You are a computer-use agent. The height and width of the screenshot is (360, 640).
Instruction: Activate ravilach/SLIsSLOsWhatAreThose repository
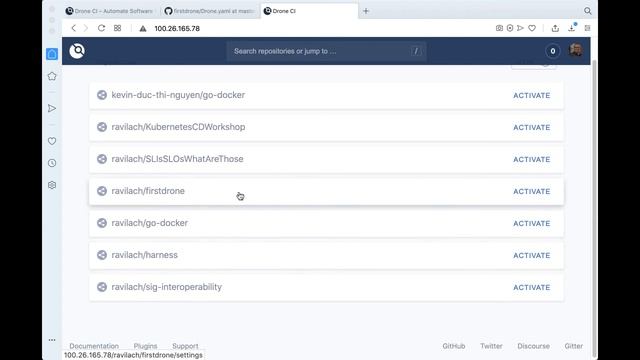[x=531, y=160]
